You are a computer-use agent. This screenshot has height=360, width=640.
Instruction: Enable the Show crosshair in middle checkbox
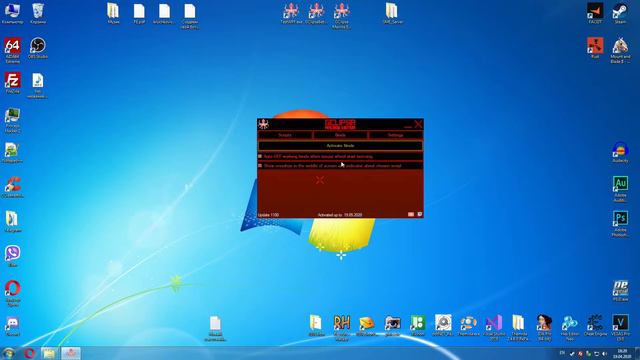pos(260,166)
